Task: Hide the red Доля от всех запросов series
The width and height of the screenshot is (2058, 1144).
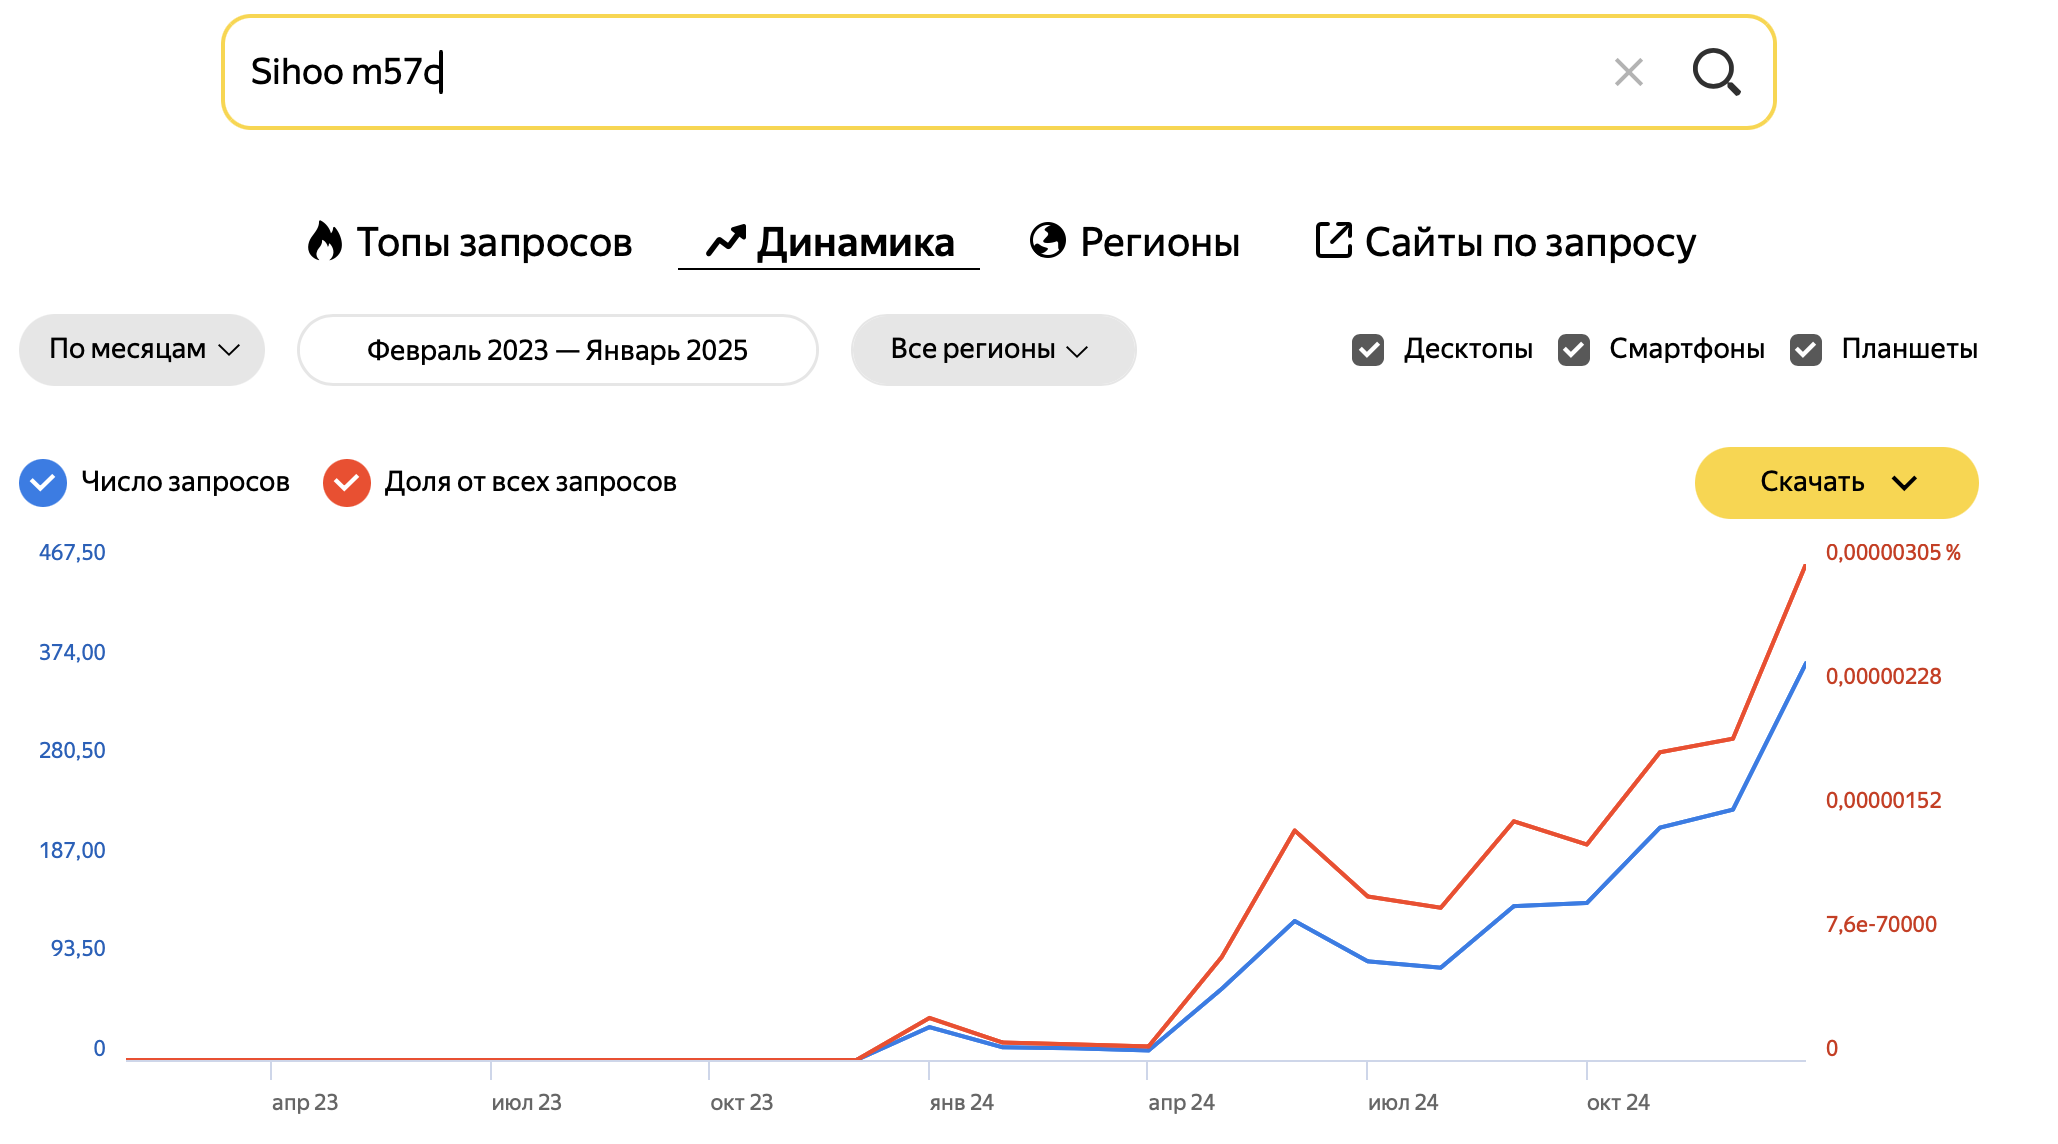Action: [347, 483]
